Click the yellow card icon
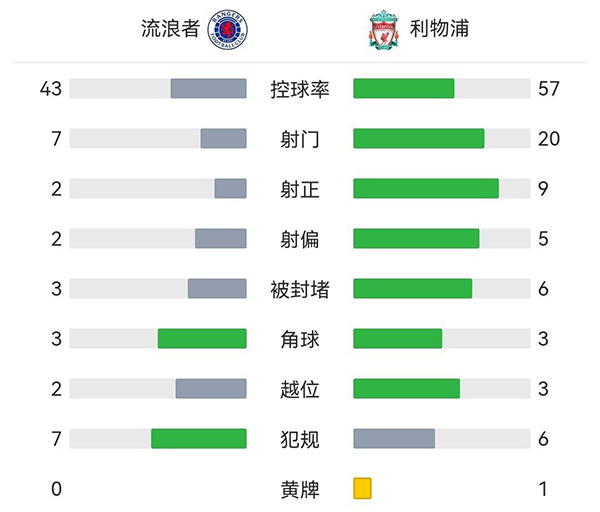Screen dimensions: 600x512 pos(362,489)
